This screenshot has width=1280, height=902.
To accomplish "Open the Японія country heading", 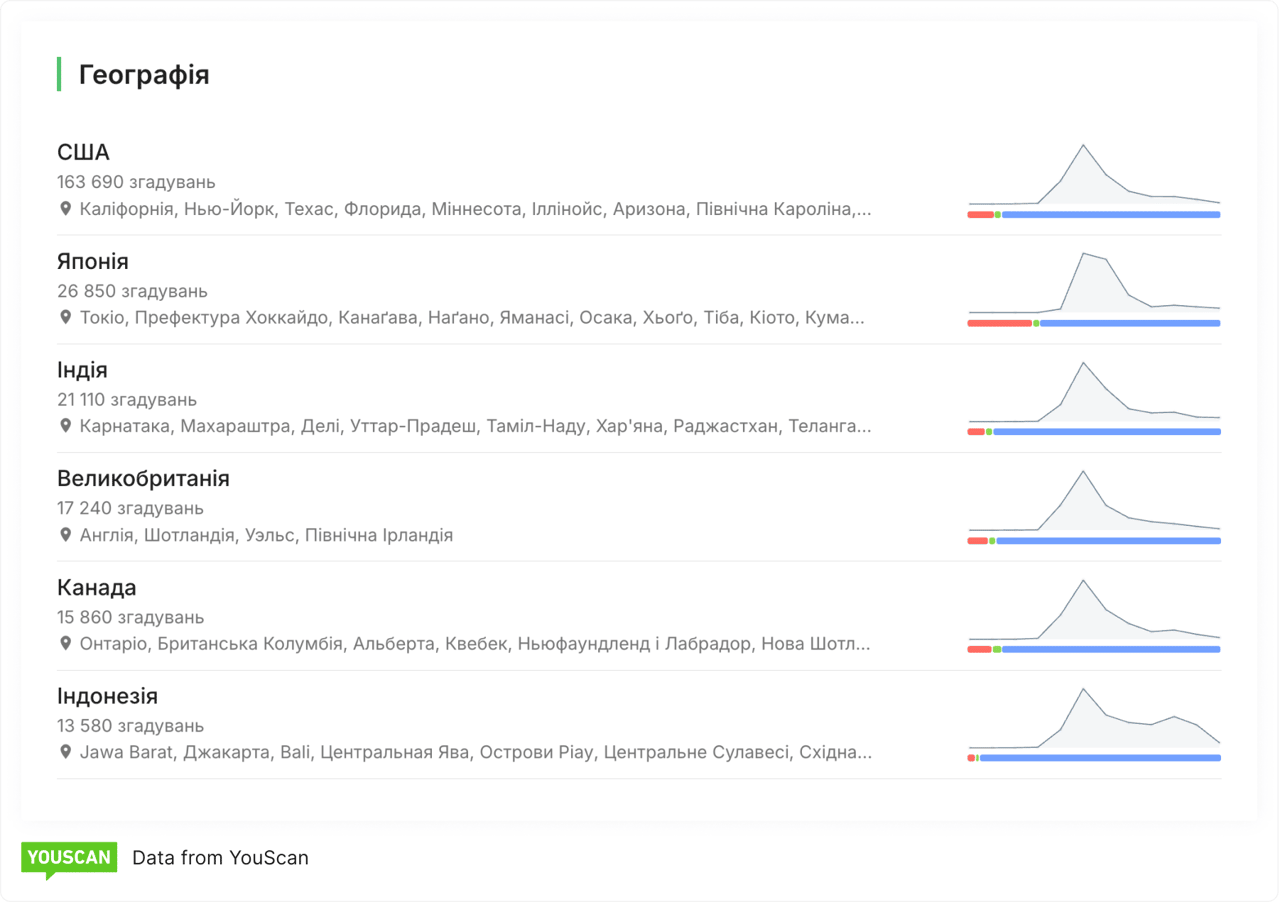I will tap(93, 262).
